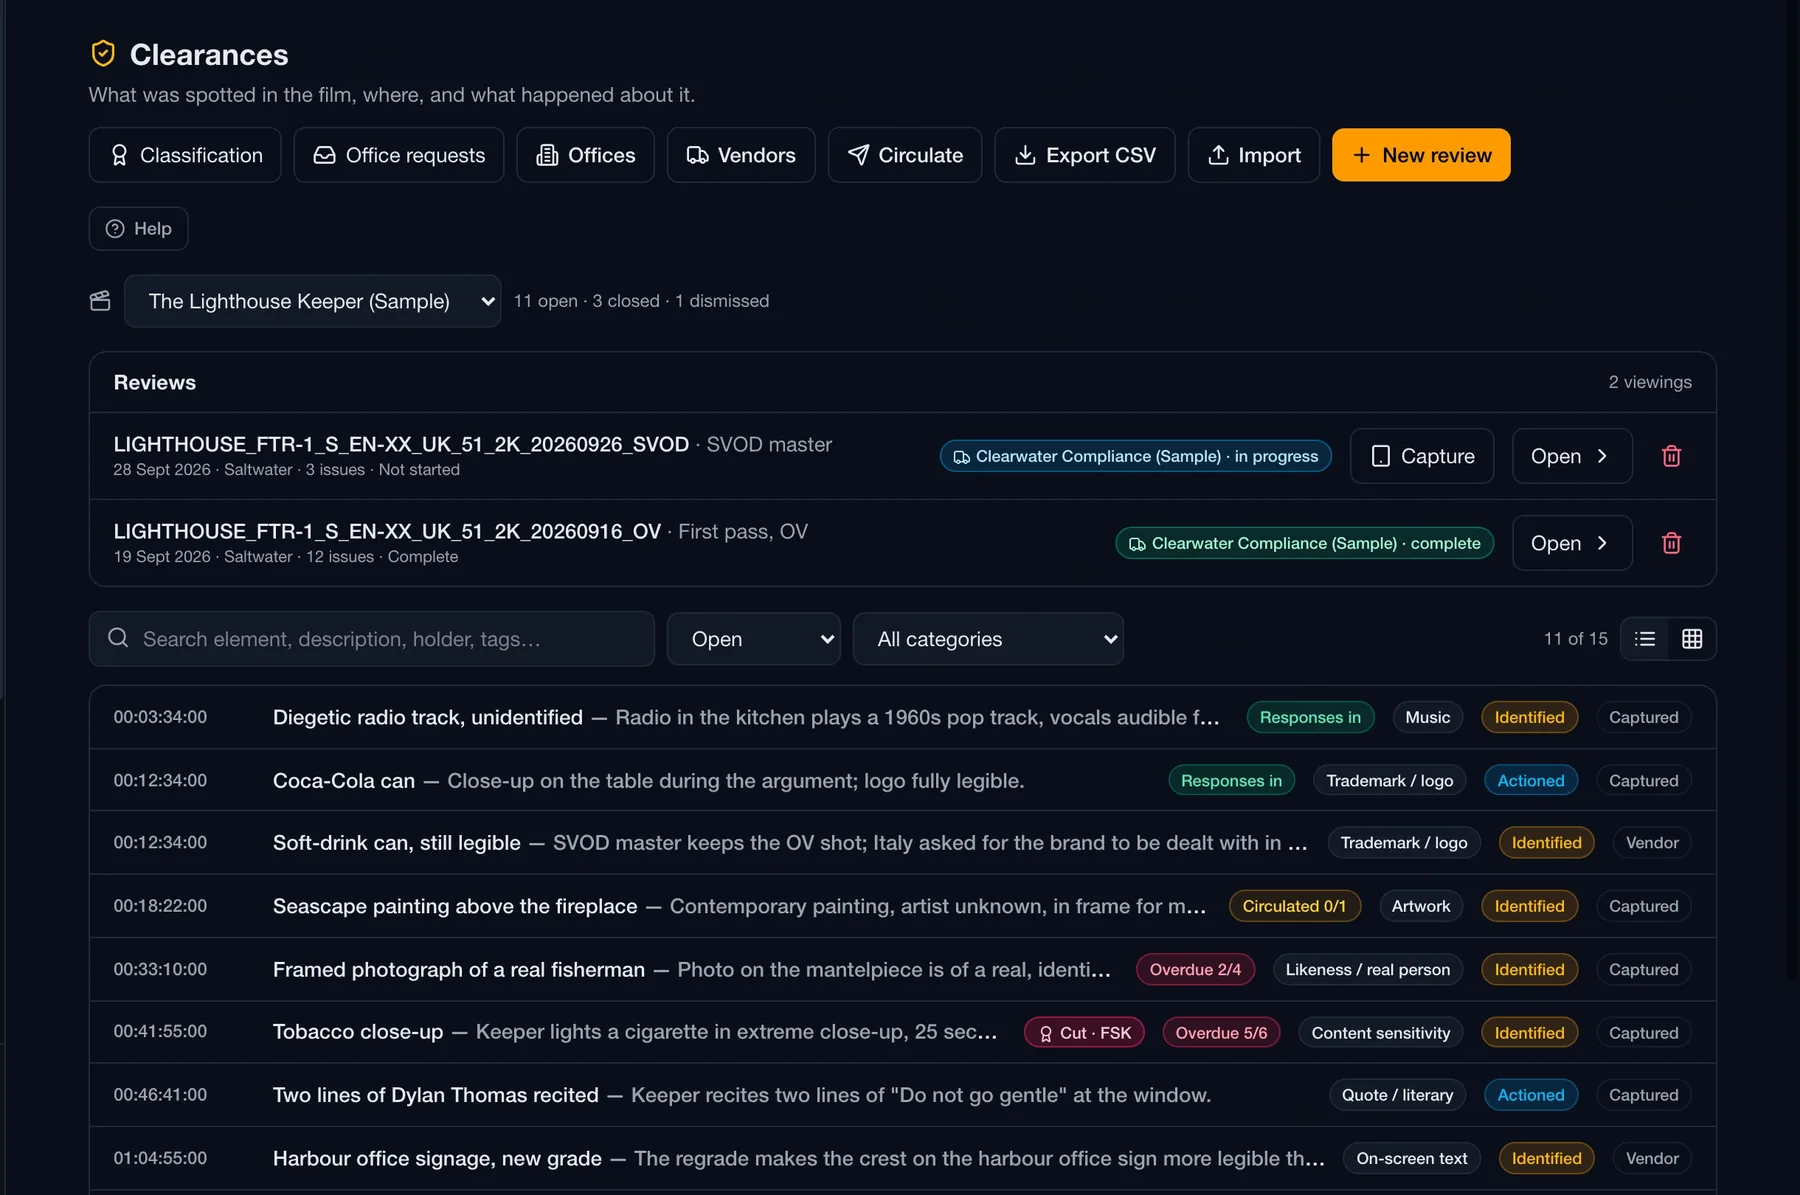Viewport: 1800px width, 1195px height.
Task: Click Trademark / logo tag on Coca-Cola row
Action: pos(1389,780)
